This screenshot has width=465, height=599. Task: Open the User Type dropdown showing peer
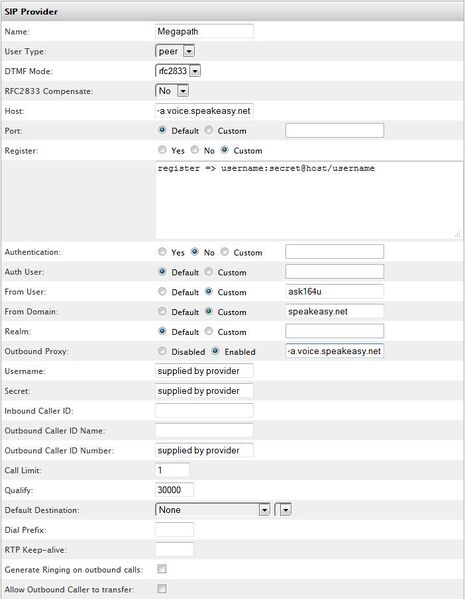coord(175,51)
